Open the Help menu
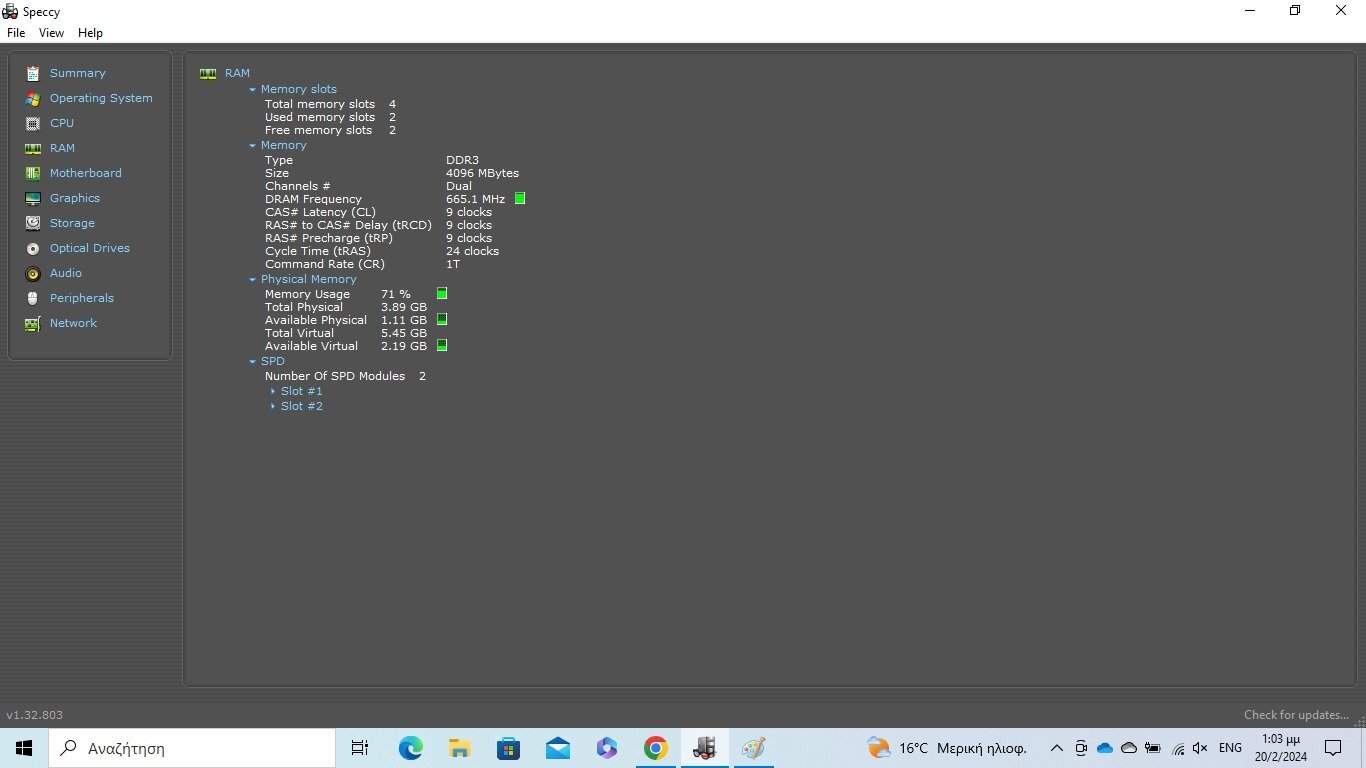Screen dimensions: 1366x768 [90, 33]
